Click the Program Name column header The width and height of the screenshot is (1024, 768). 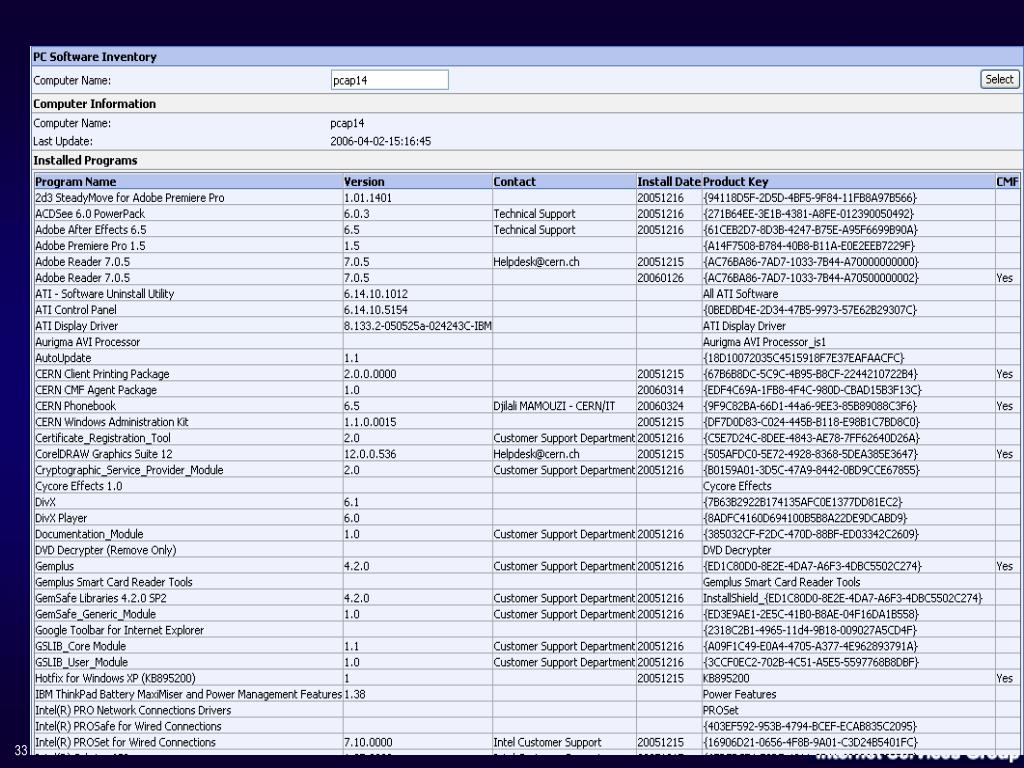[76, 182]
